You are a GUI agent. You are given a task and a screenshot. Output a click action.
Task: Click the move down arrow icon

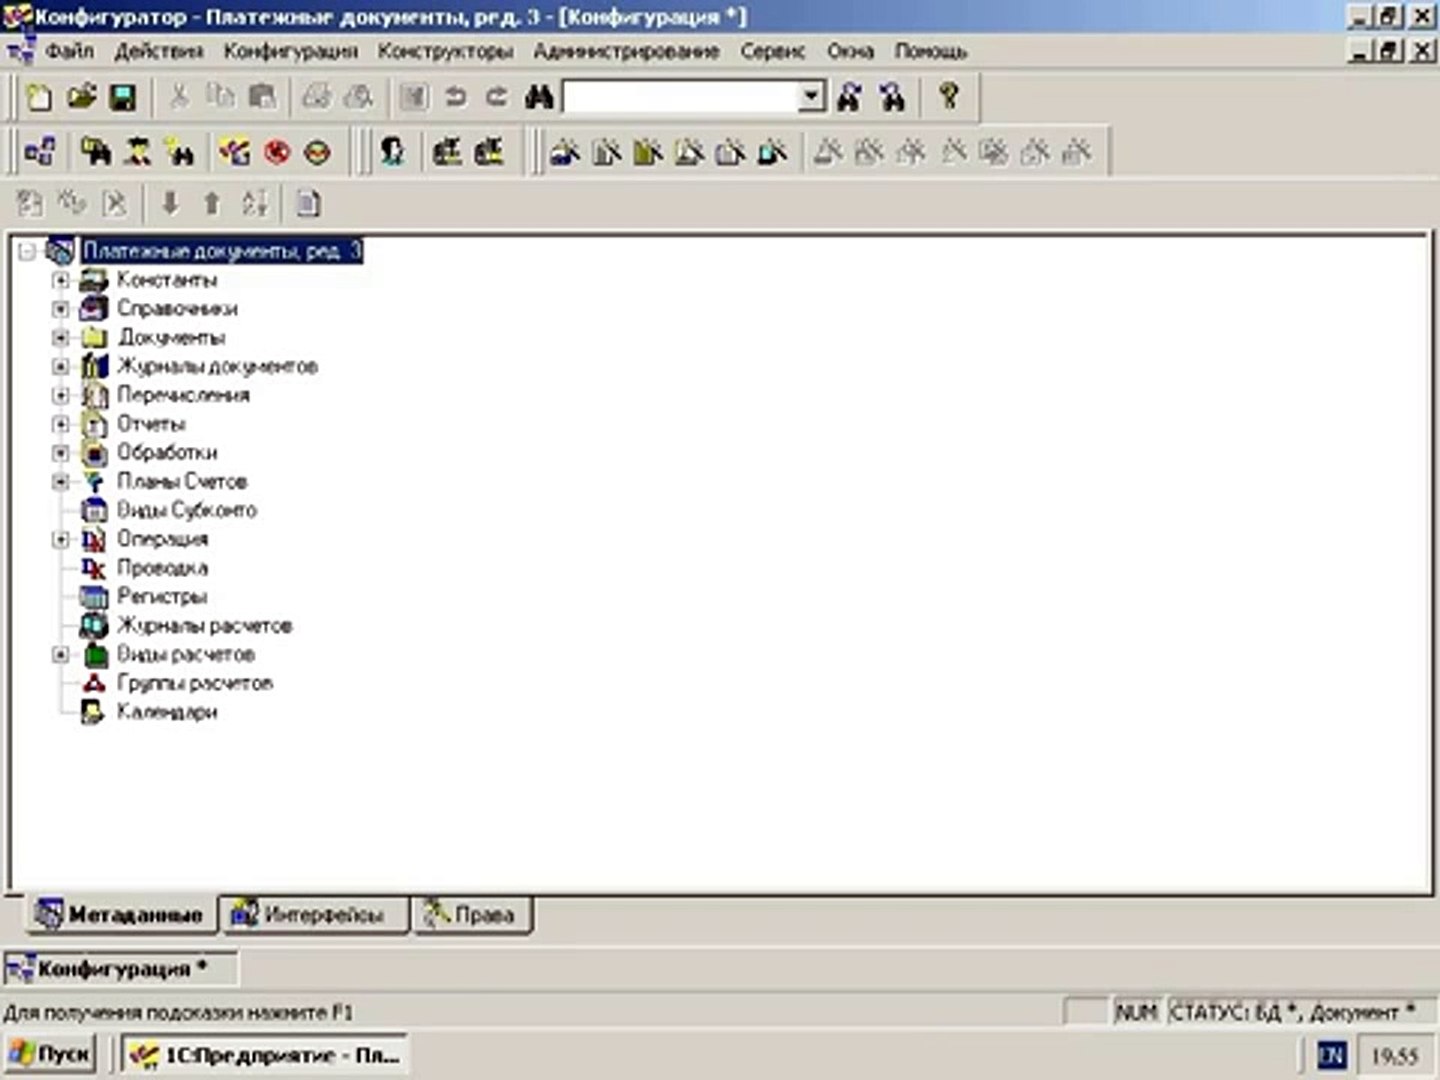[170, 204]
